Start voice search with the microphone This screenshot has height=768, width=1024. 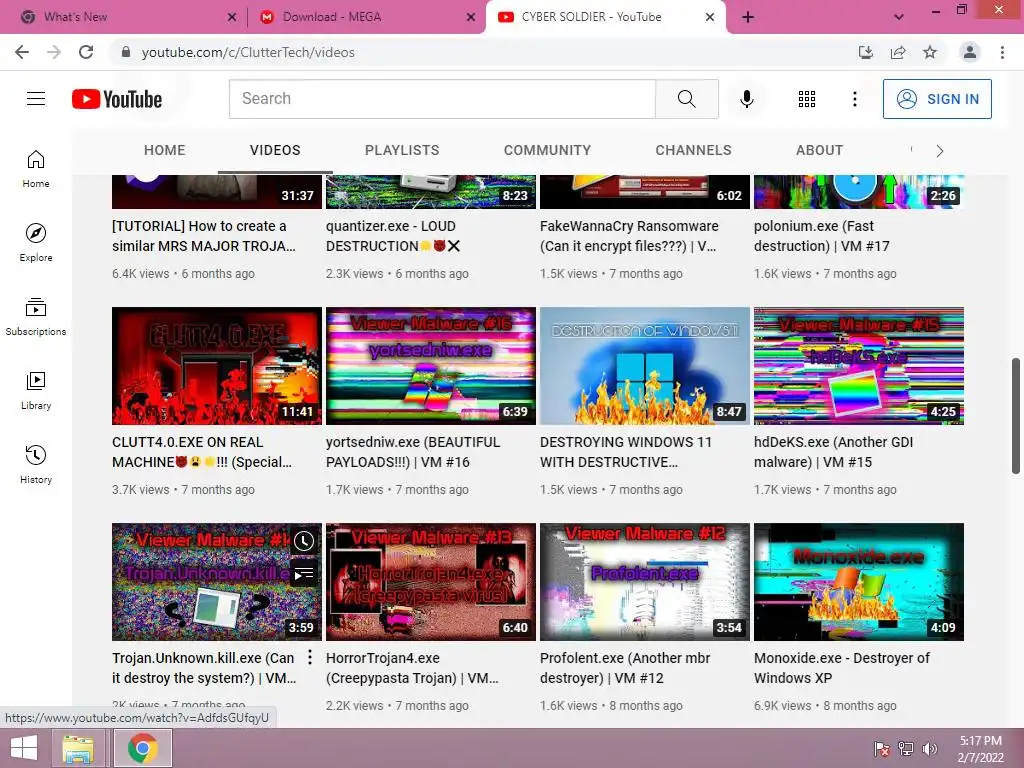(746, 99)
